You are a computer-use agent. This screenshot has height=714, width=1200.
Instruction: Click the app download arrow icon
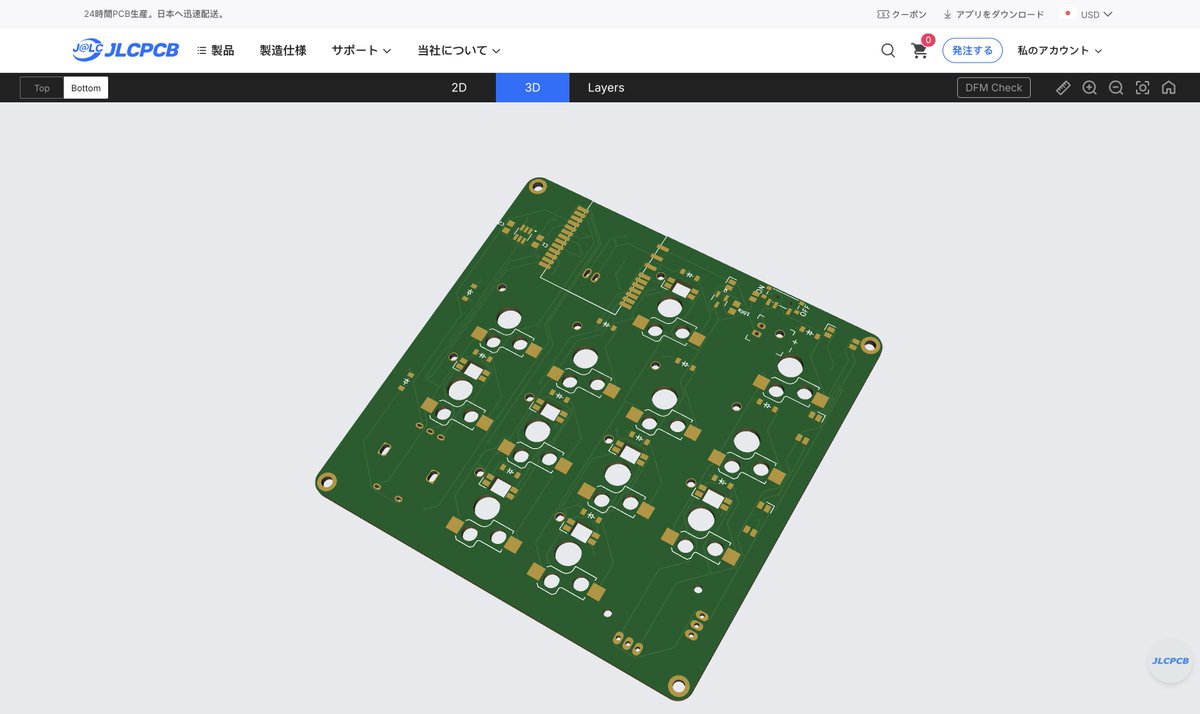tap(947, 14)
